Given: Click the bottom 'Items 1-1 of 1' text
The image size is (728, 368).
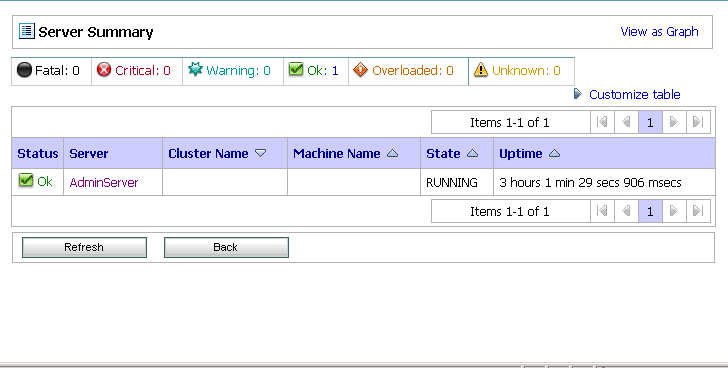Looking at the screenshot, I should (509, 212).
